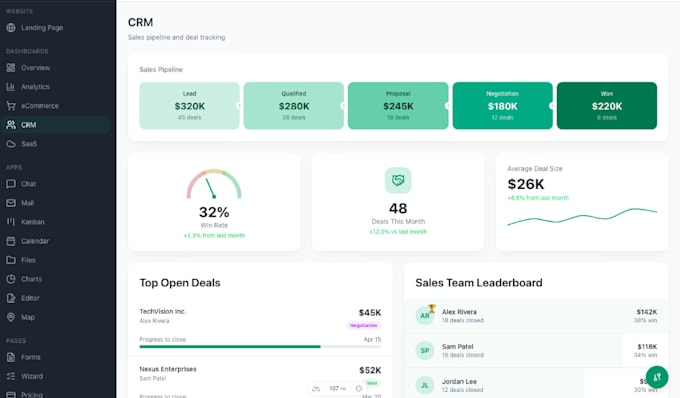
Task: Click the $26K Average Deal Size value
Action: pos(526,184)
